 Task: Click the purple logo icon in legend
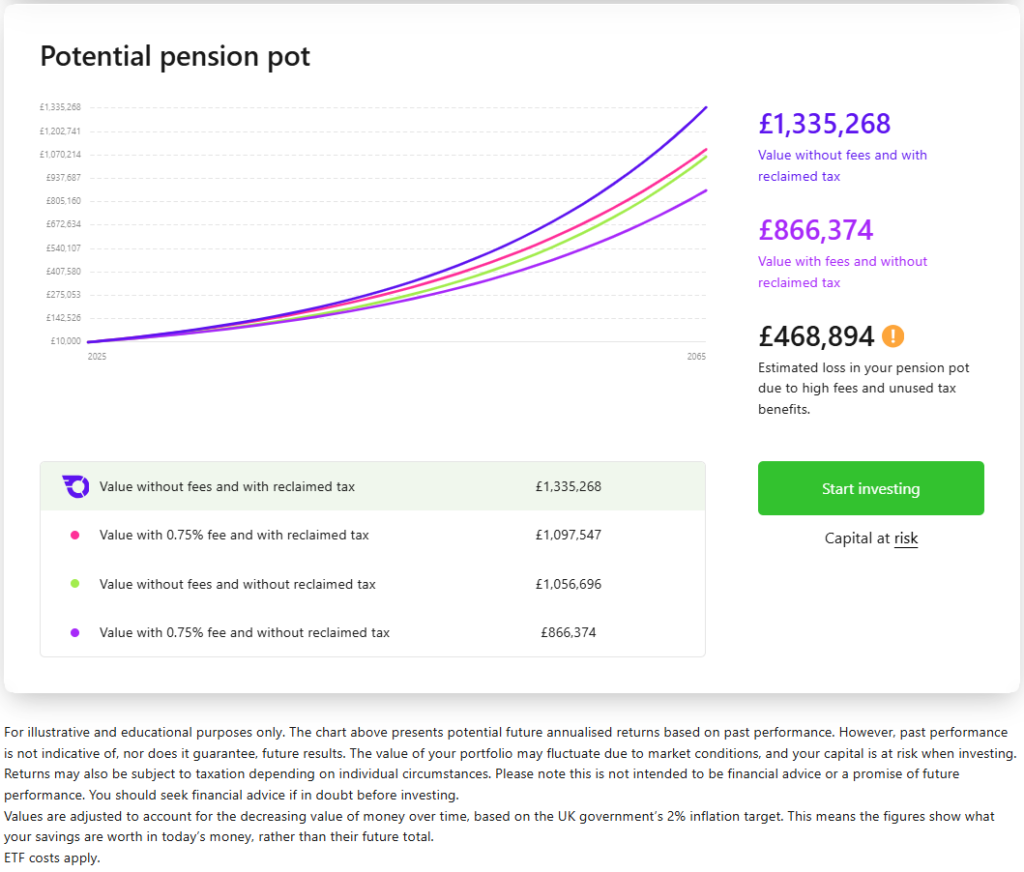(x=75, y=487)
